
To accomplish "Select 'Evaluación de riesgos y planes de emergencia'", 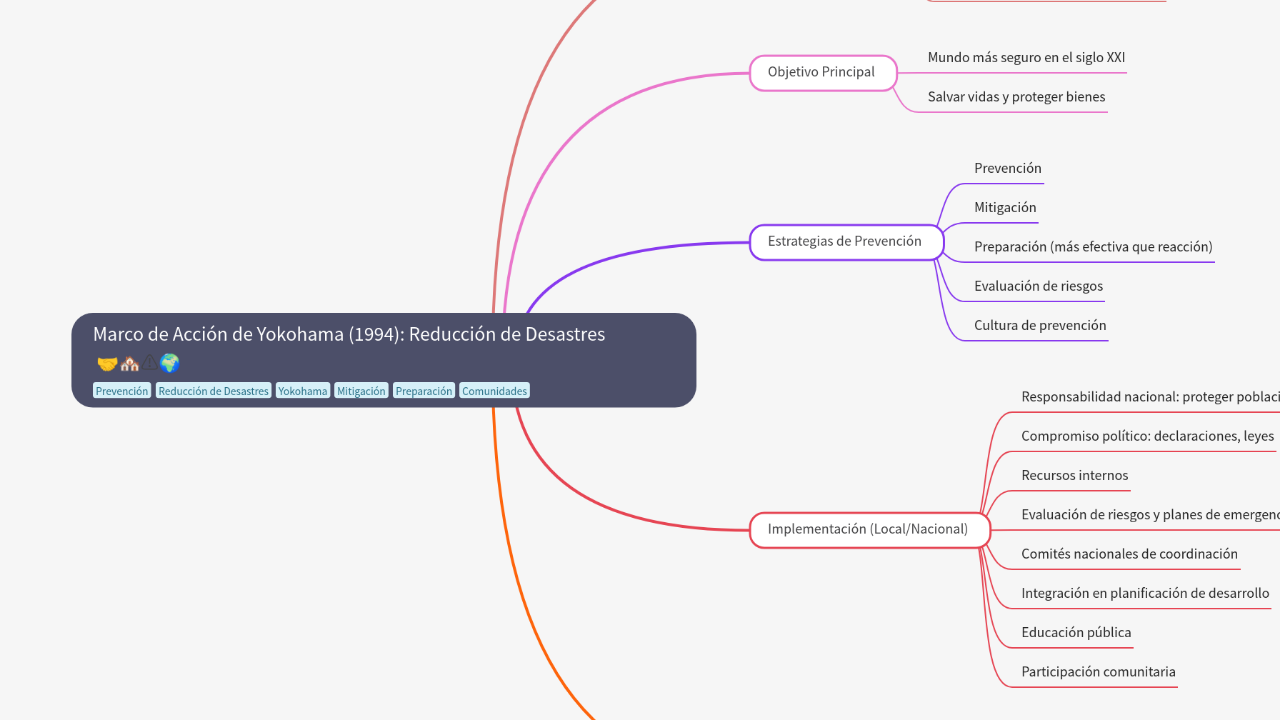I will point(1150,515).
